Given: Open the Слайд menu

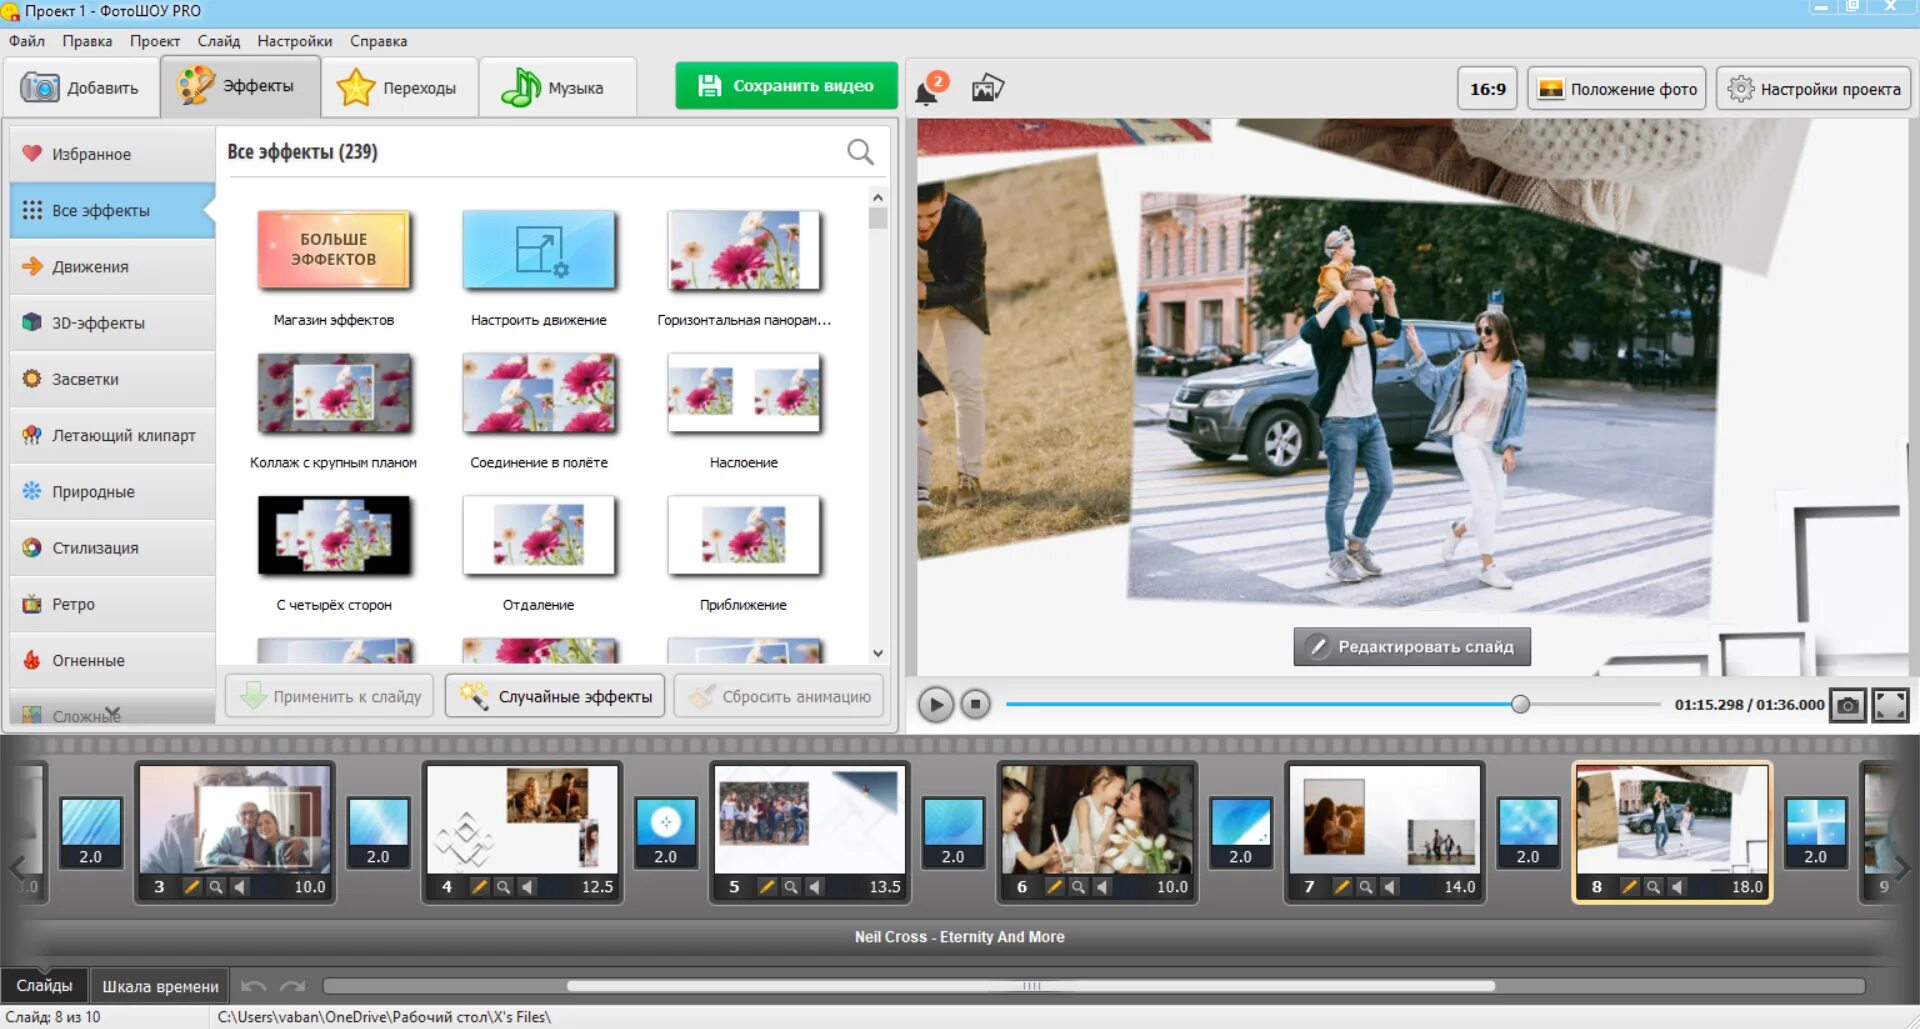Looking at the screenshot, I should (219, 41).
